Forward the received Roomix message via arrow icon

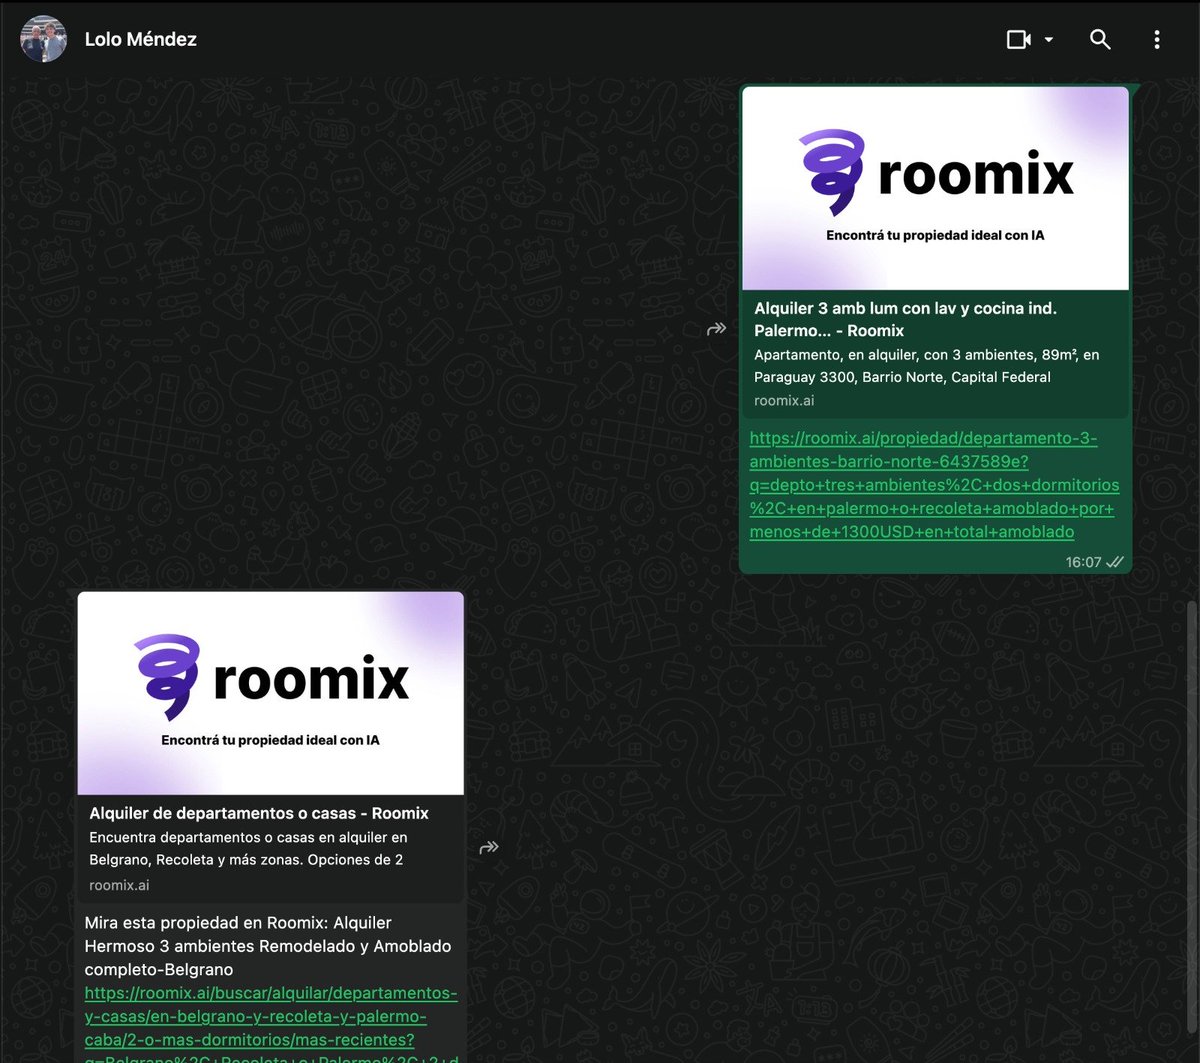489,848
